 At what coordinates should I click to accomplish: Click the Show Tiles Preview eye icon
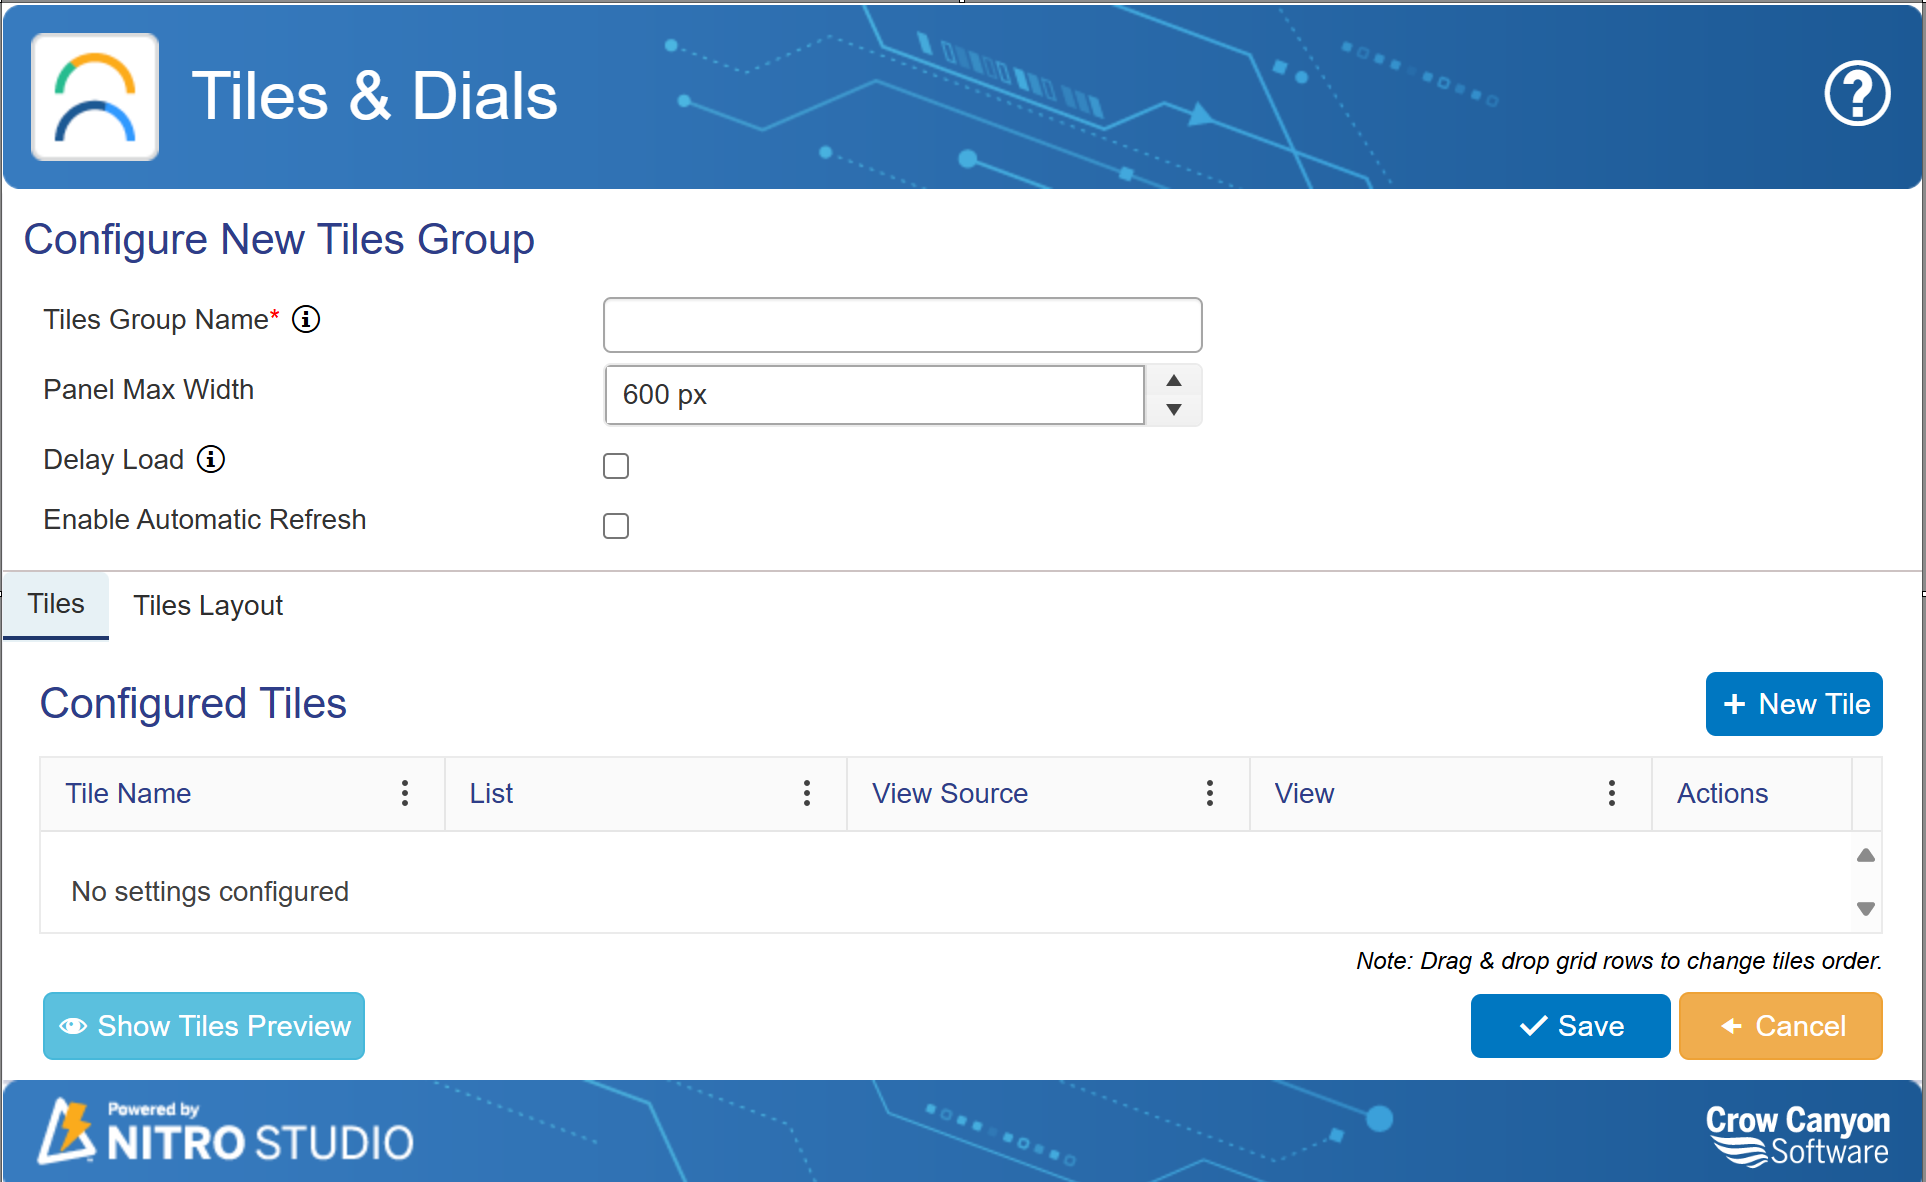pos(74,1025)
